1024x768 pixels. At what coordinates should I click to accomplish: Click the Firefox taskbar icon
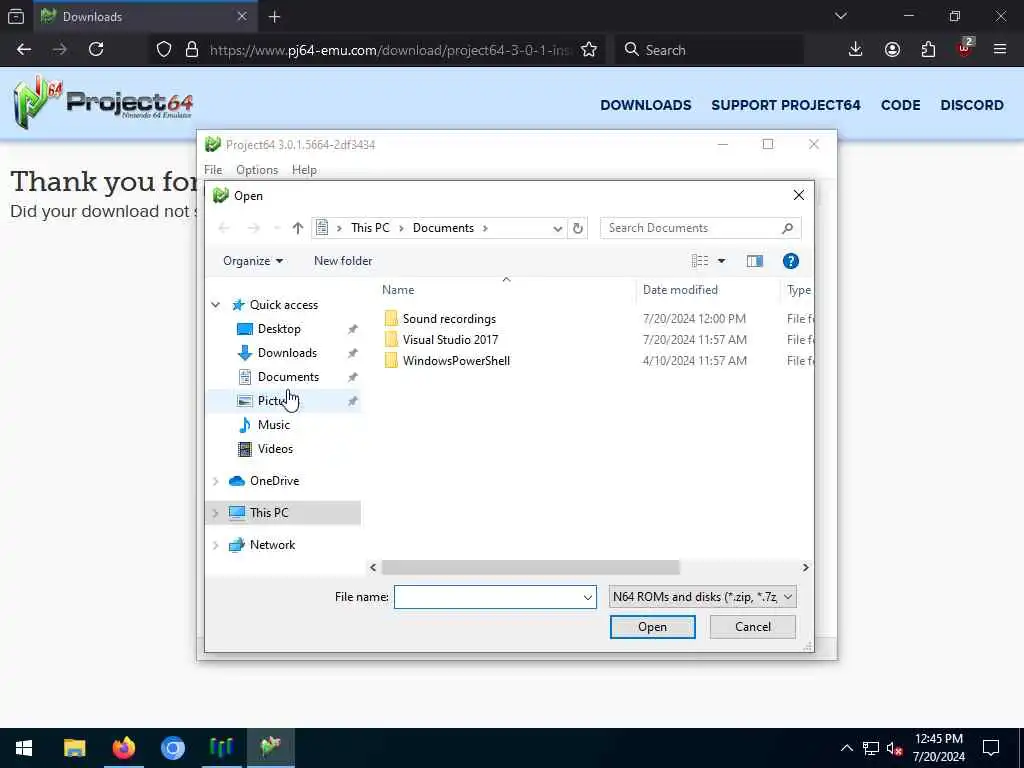[x=123, y=748]
